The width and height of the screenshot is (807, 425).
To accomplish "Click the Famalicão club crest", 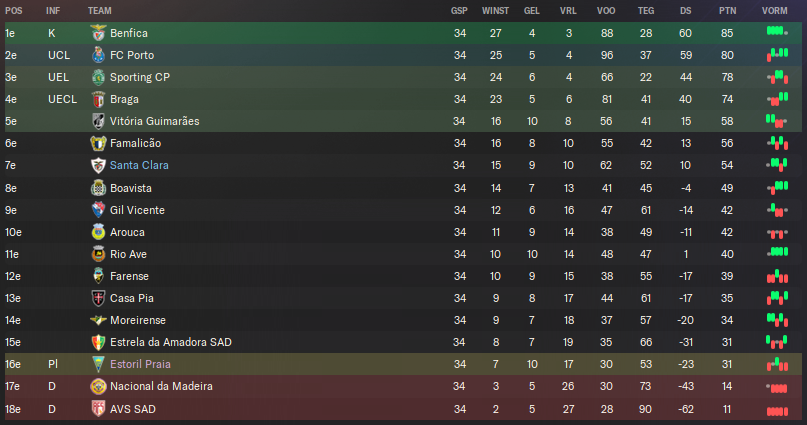I will pyautogui.click(x=98, y=143).
